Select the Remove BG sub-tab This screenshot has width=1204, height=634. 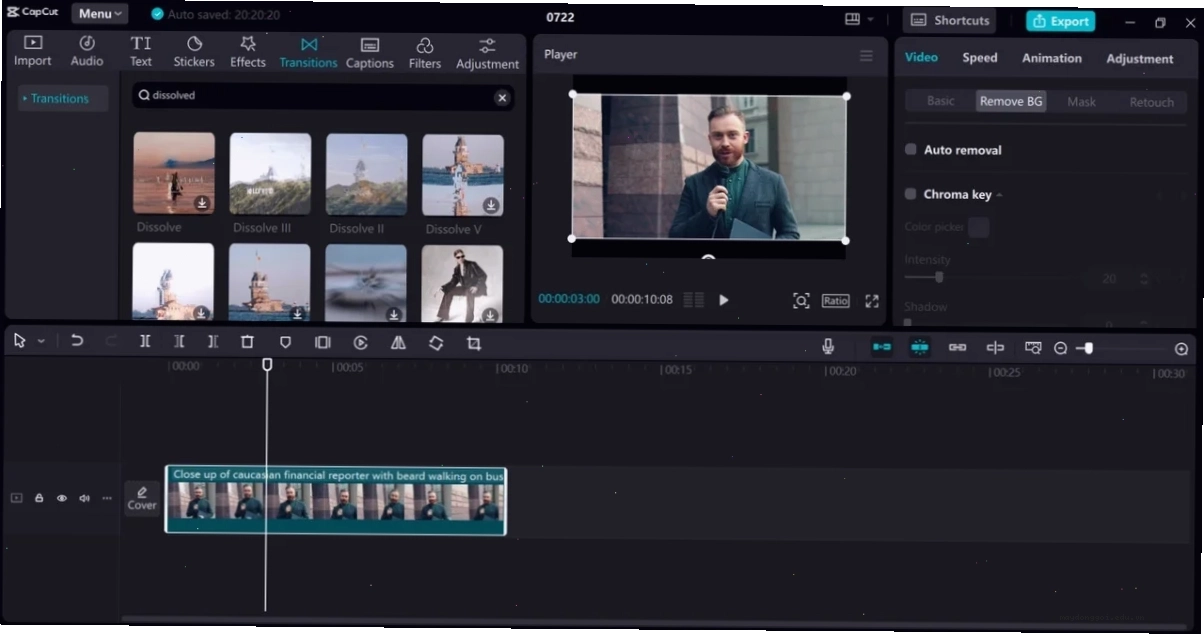1011,101
